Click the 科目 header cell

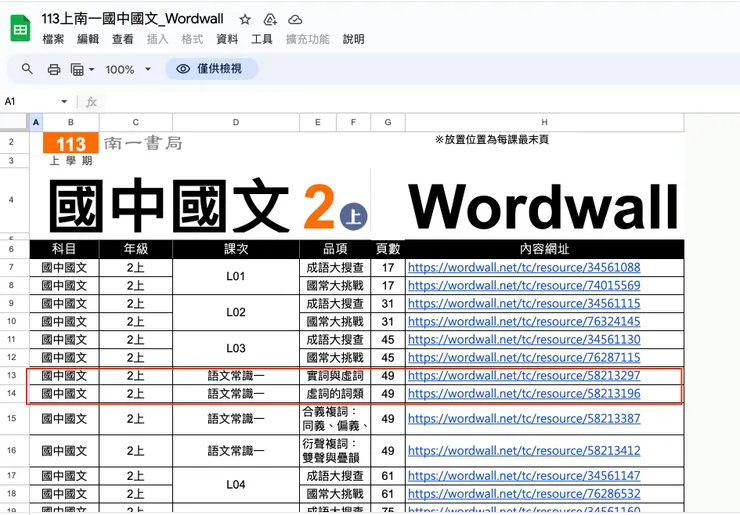click(64, 249)
